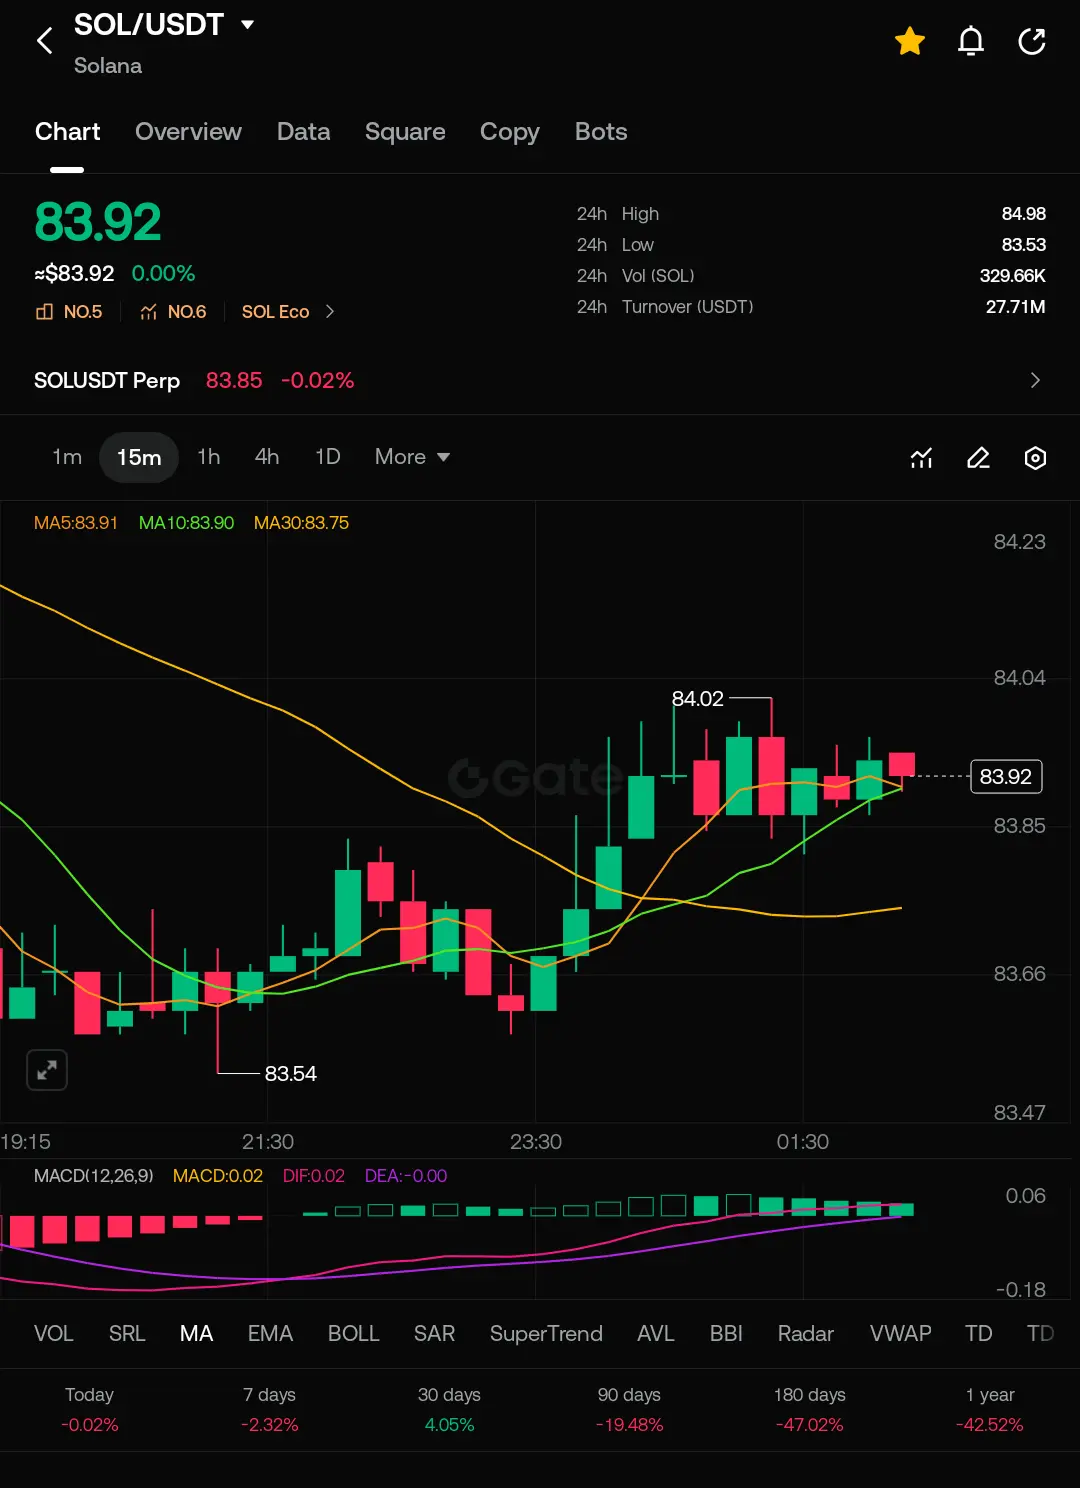Tap the Today -0.02% performance
Screen dimensions: 1080x1488
coord(90,1409)
